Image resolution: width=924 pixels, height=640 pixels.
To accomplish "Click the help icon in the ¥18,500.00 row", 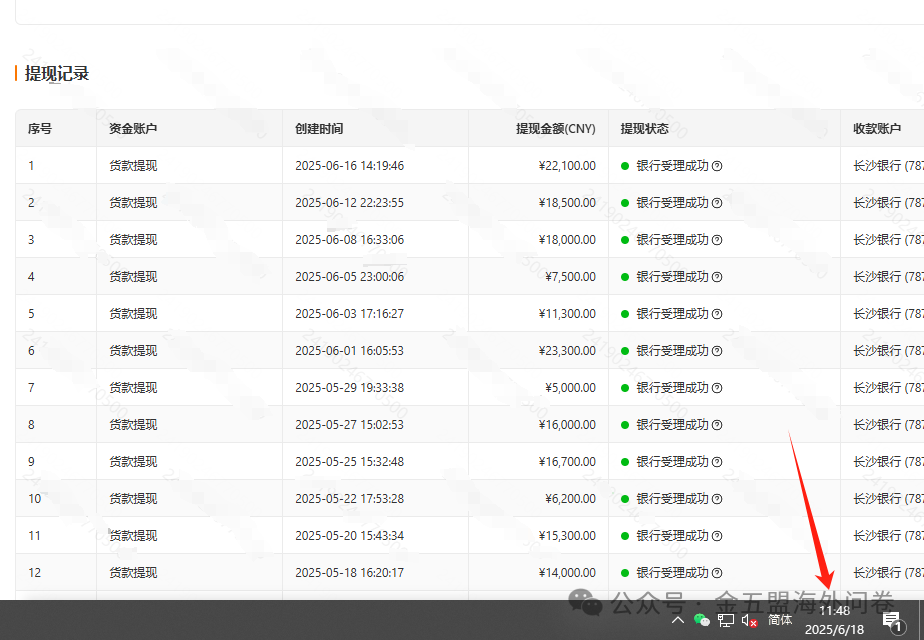I will click(x=717, y=203).
